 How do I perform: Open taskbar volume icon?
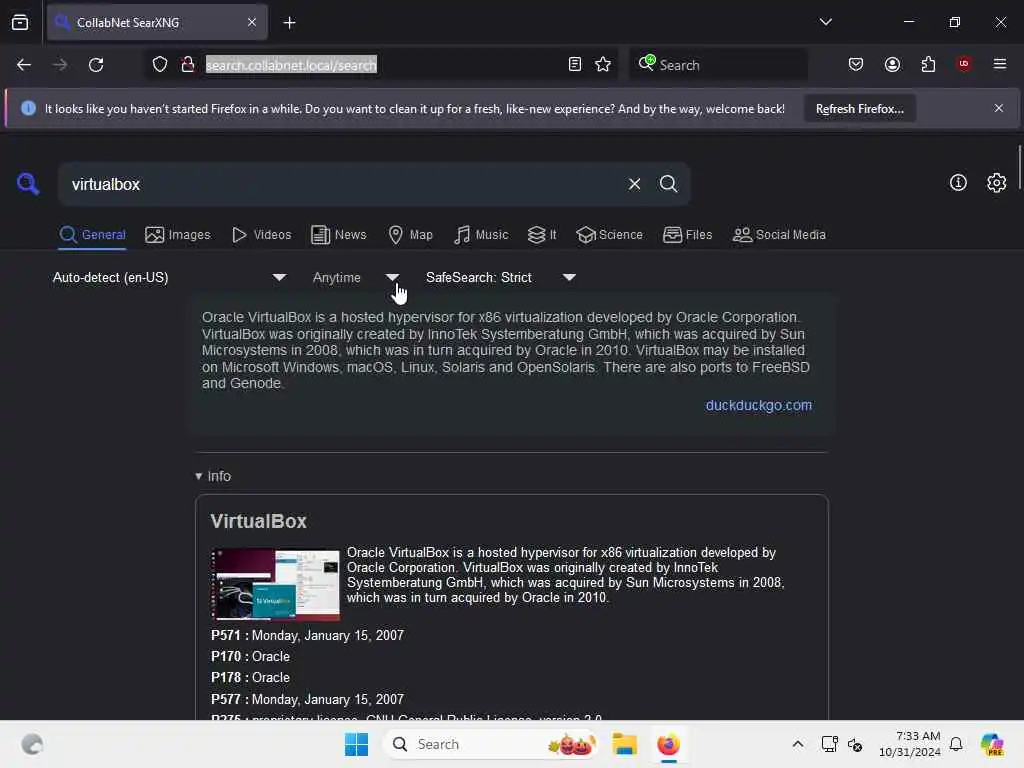point(855,744)
